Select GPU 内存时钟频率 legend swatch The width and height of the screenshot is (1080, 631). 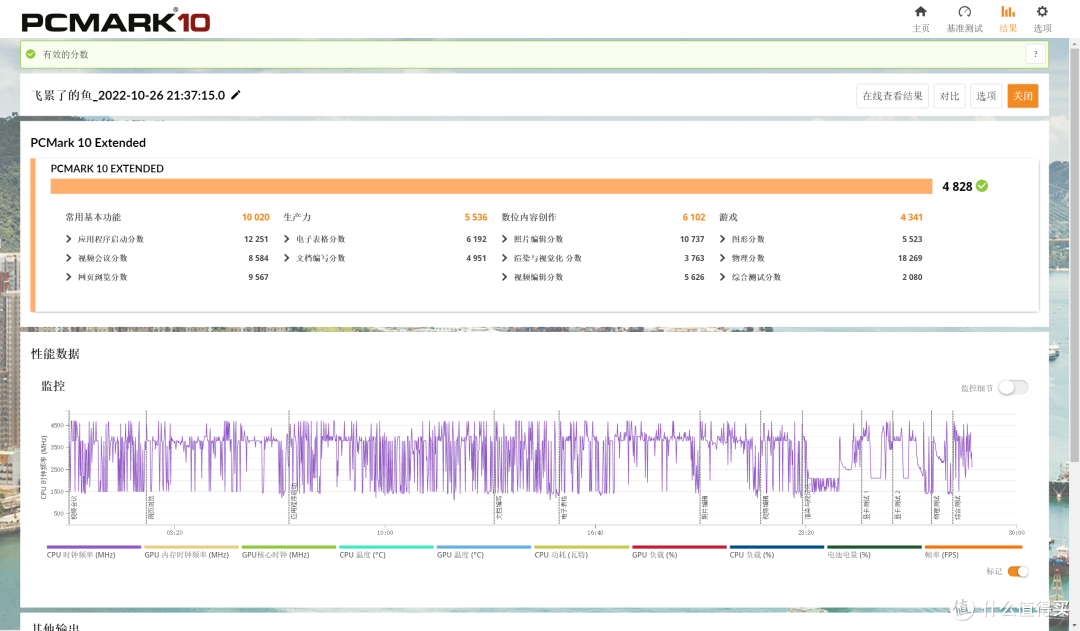(191, 547)
